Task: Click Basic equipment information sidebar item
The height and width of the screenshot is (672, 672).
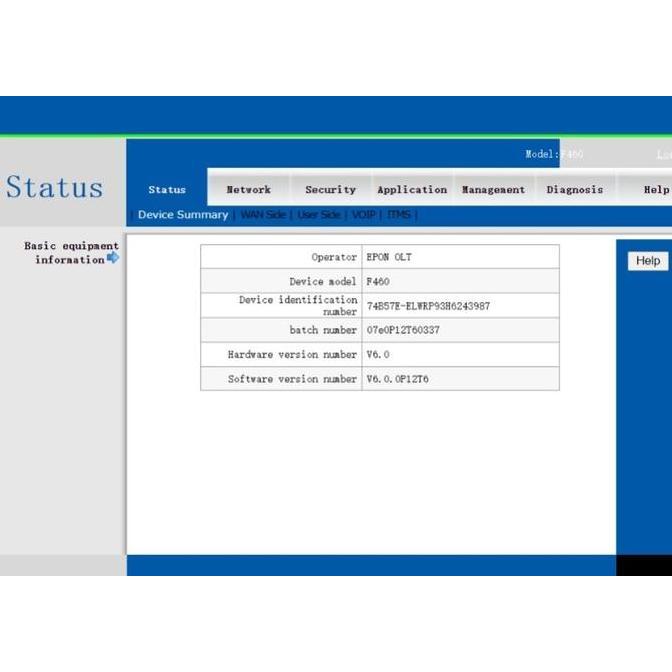Action: point(70,252)
